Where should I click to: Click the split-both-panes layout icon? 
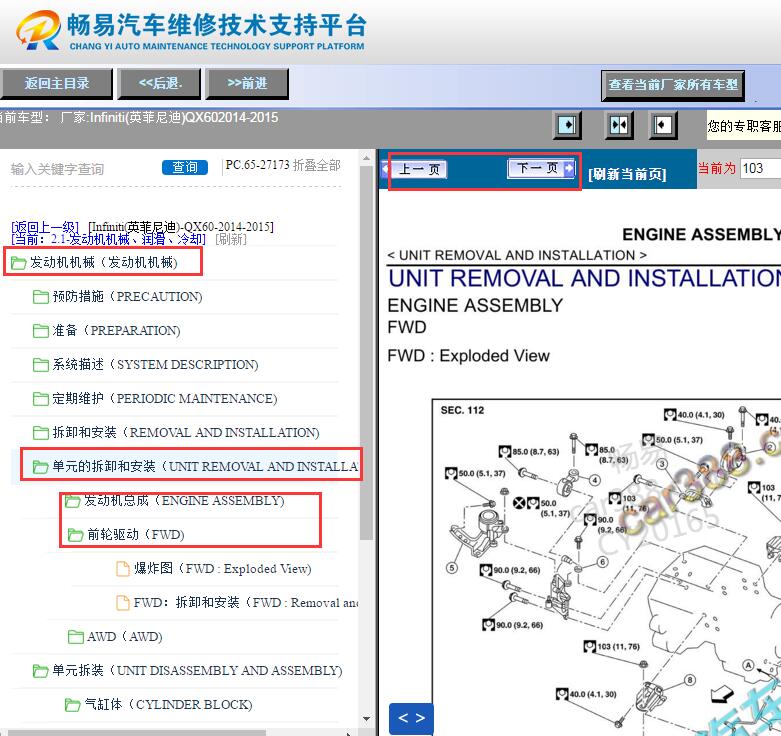point(619,124)
